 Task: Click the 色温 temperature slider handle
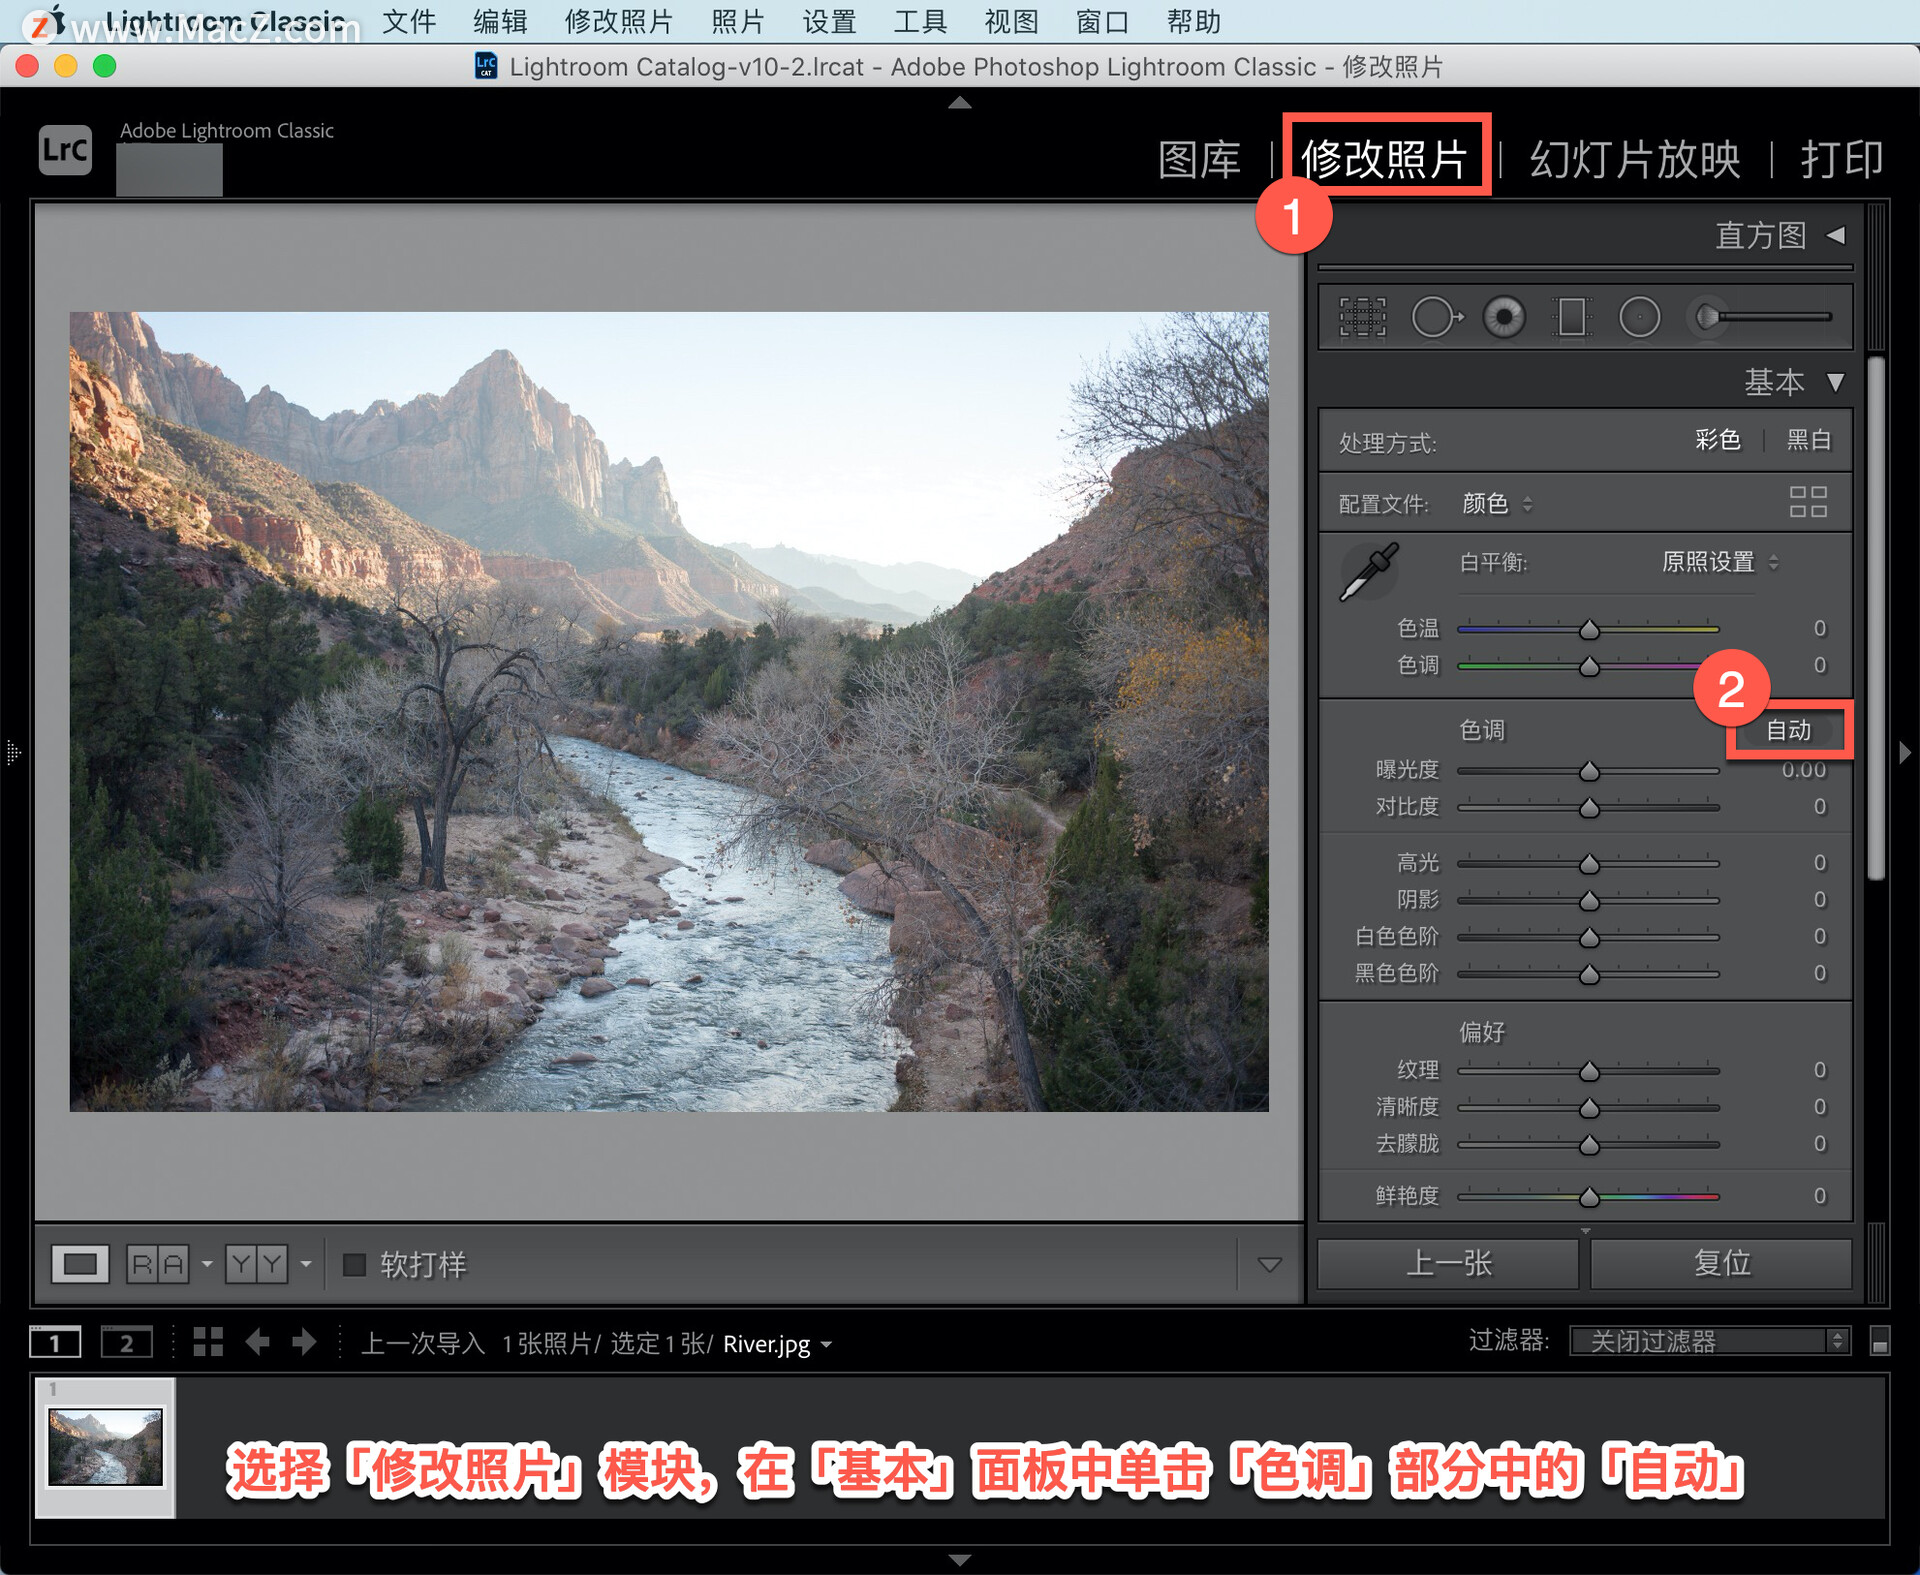point(1588,630)
